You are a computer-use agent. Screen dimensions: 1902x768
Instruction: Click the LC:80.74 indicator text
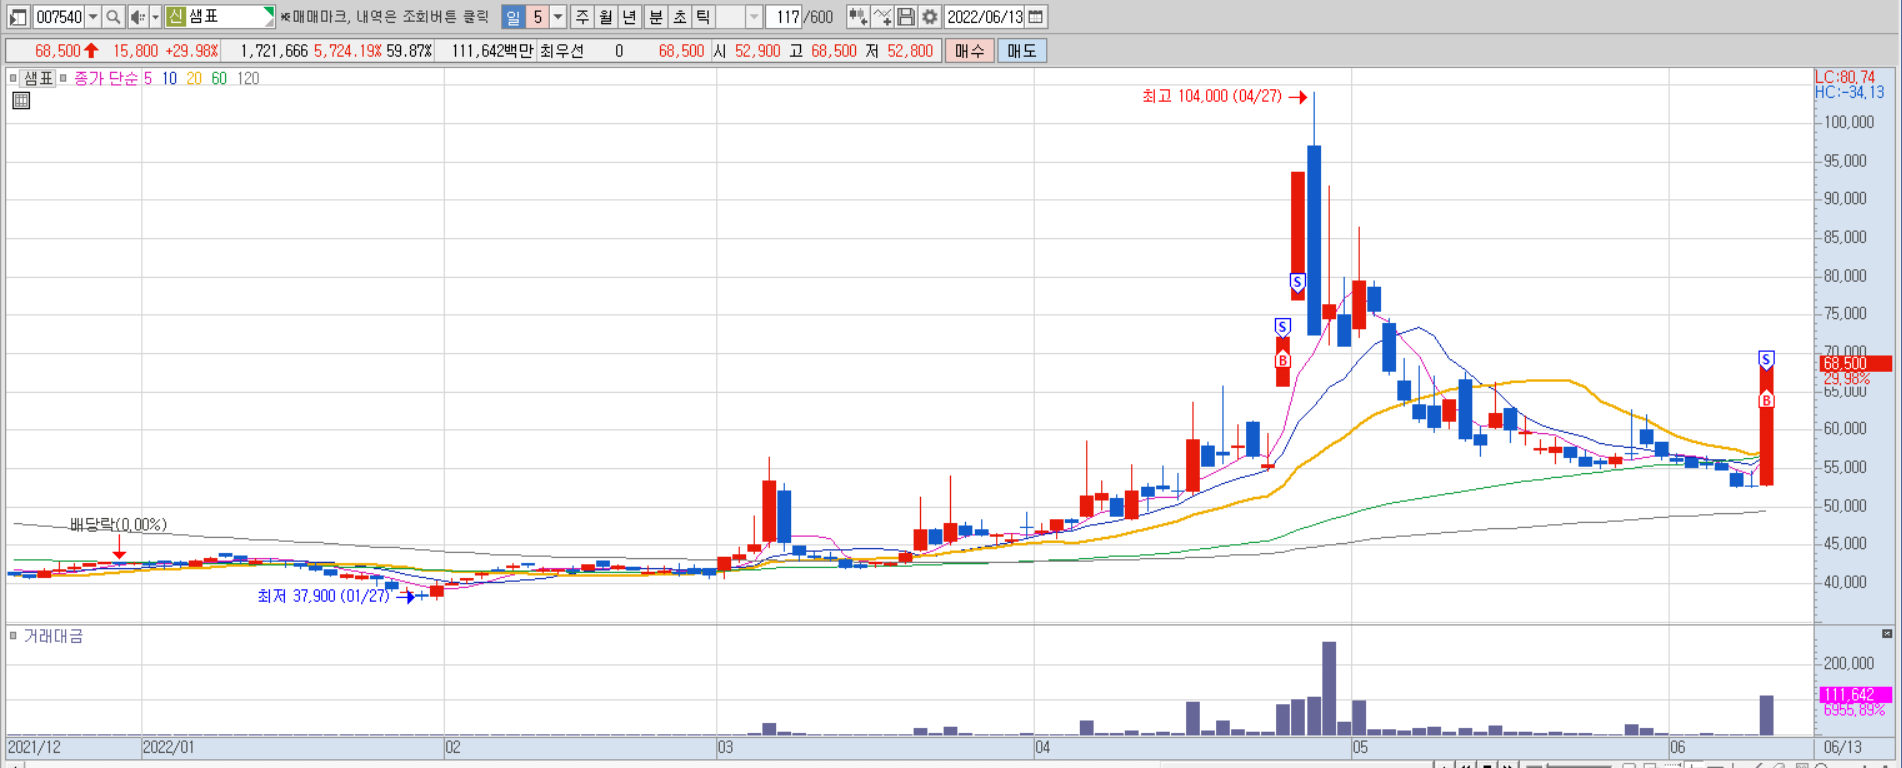1845,77
